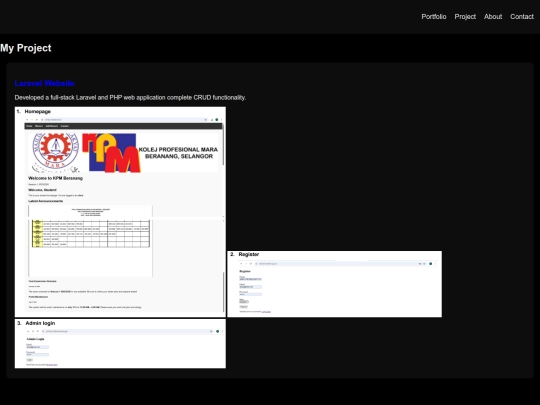Click 'Welcome to KPM Beranang' heading

[x=55, y=178]
